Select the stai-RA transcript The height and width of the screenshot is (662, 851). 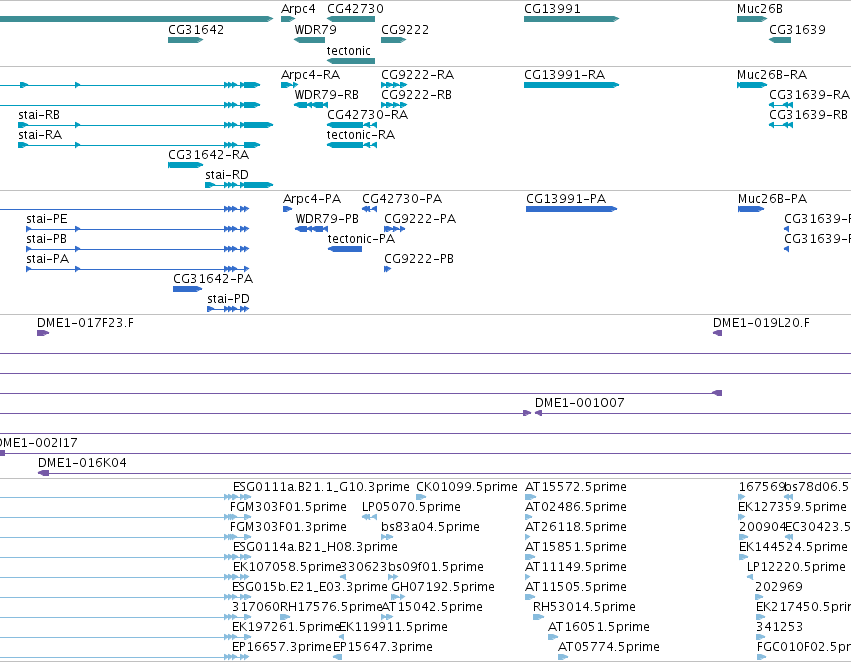pos(139,145)
